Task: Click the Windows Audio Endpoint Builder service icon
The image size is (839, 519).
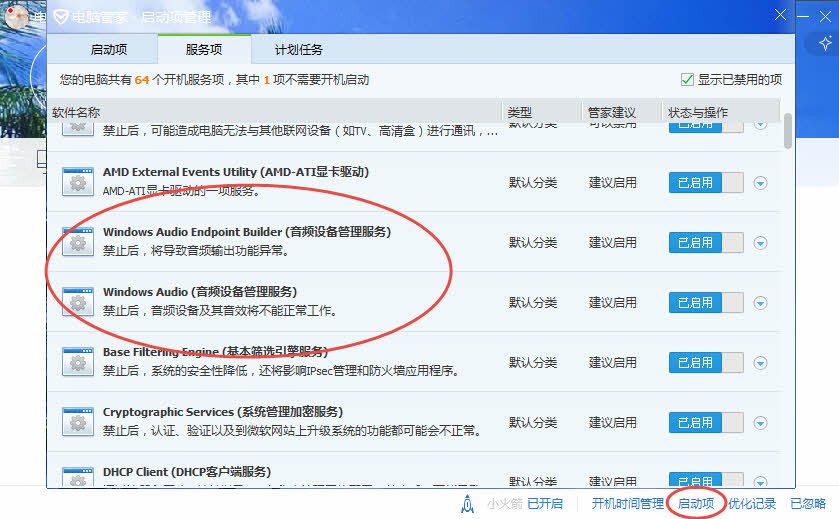Action: [78, 242]
